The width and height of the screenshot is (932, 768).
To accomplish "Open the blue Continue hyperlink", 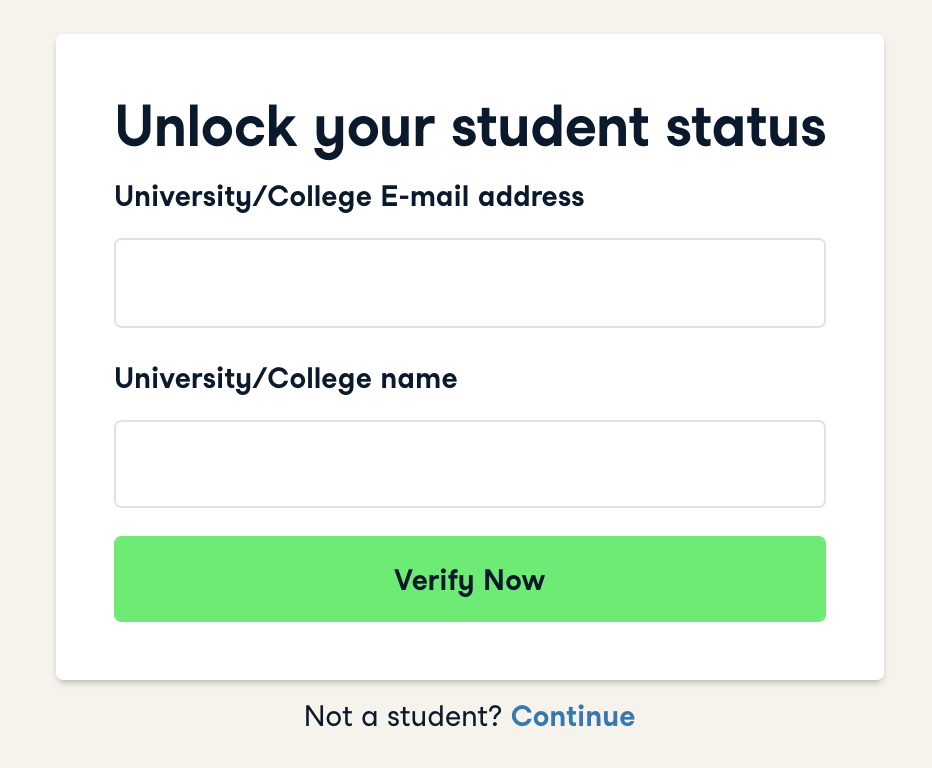I will click(572, 716).
